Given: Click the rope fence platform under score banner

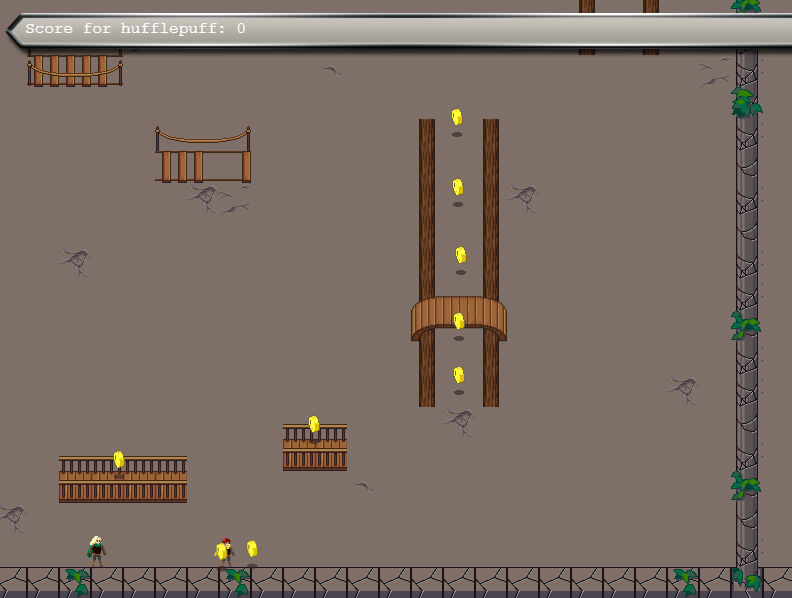Looking at the screenshot, I should point(75,68).
